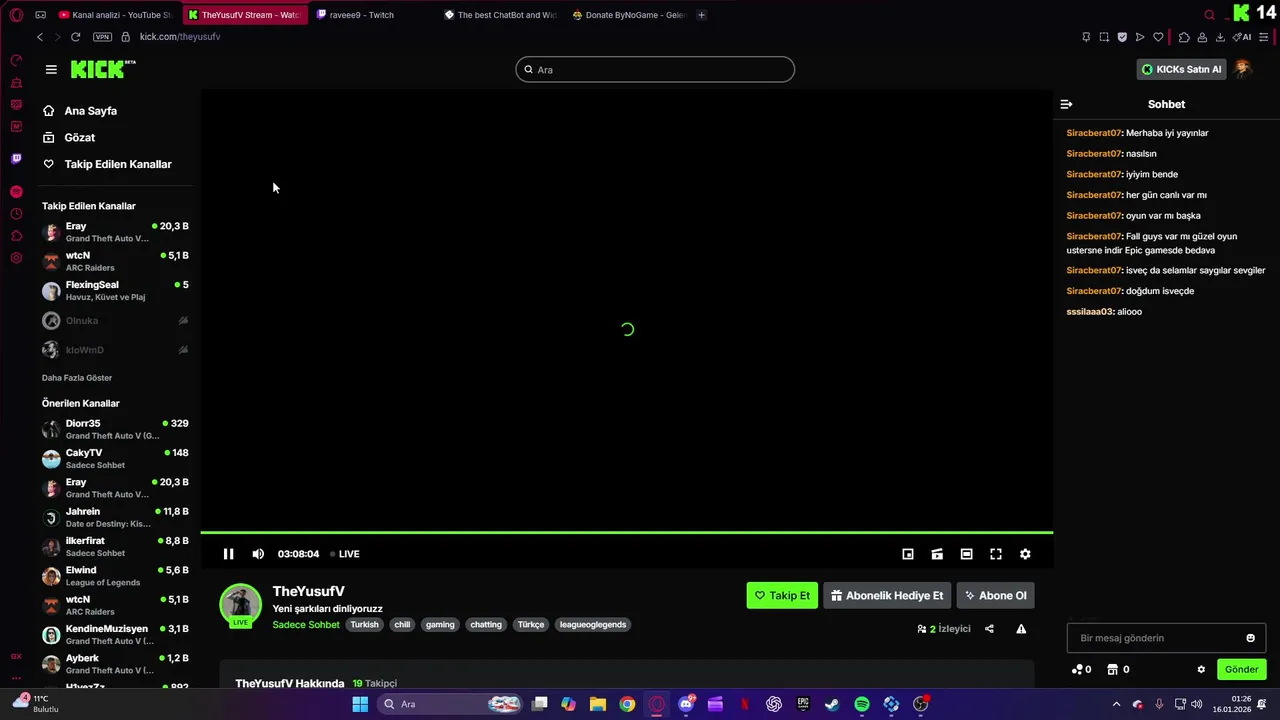
Task: Switch to Kanal analizi YouTube tab
Action: tap(115, 15)
